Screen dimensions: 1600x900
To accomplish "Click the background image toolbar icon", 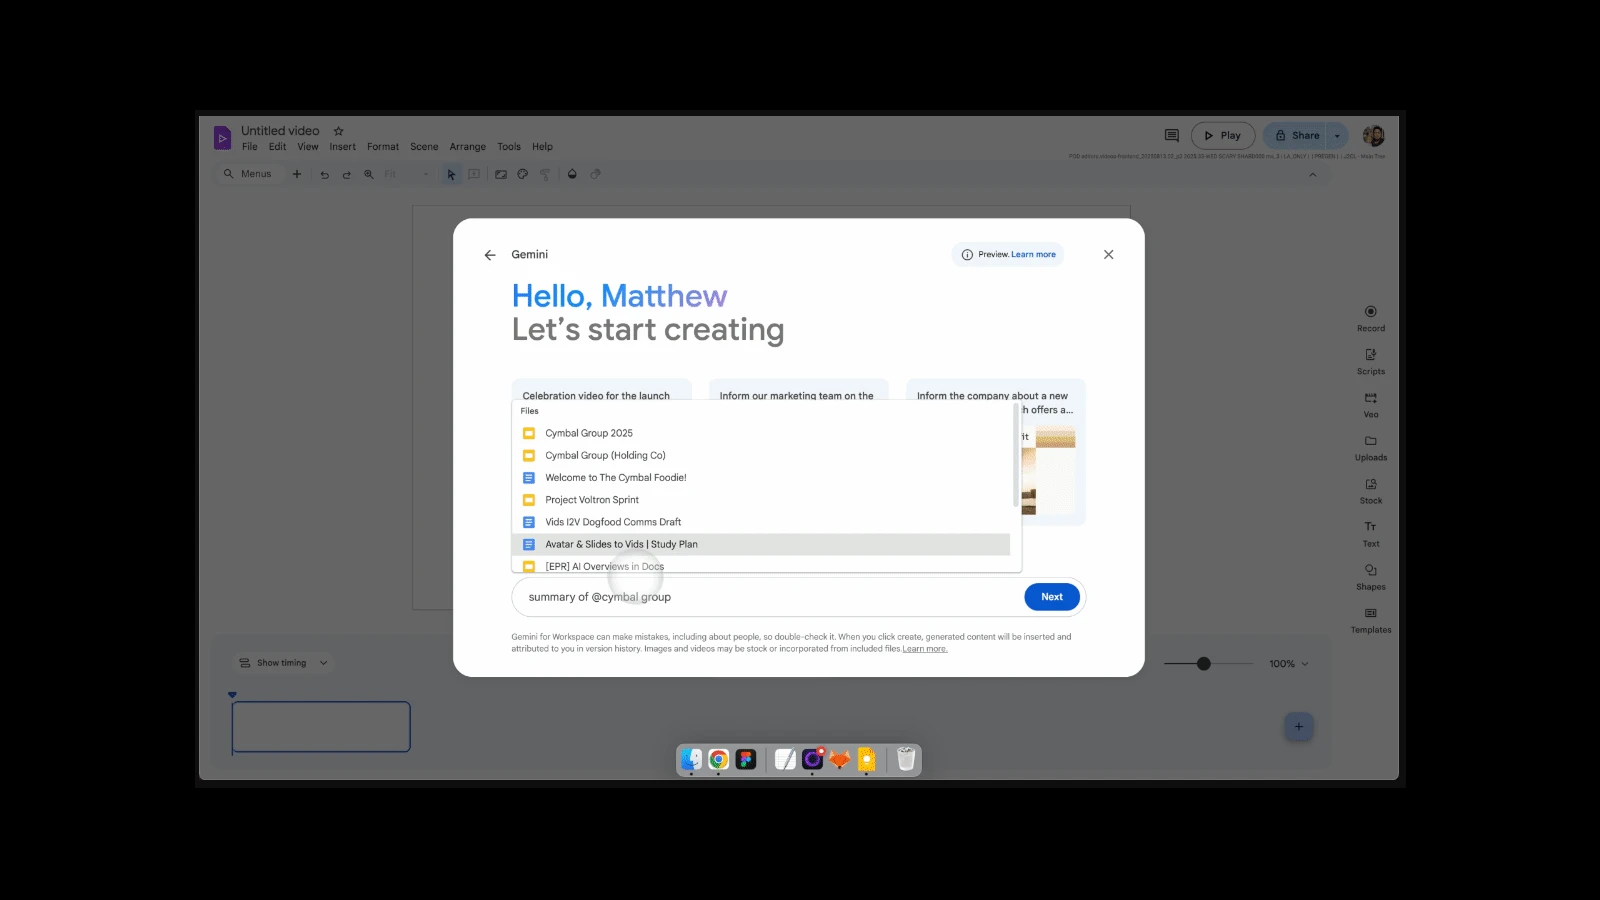I will (501, 174).
